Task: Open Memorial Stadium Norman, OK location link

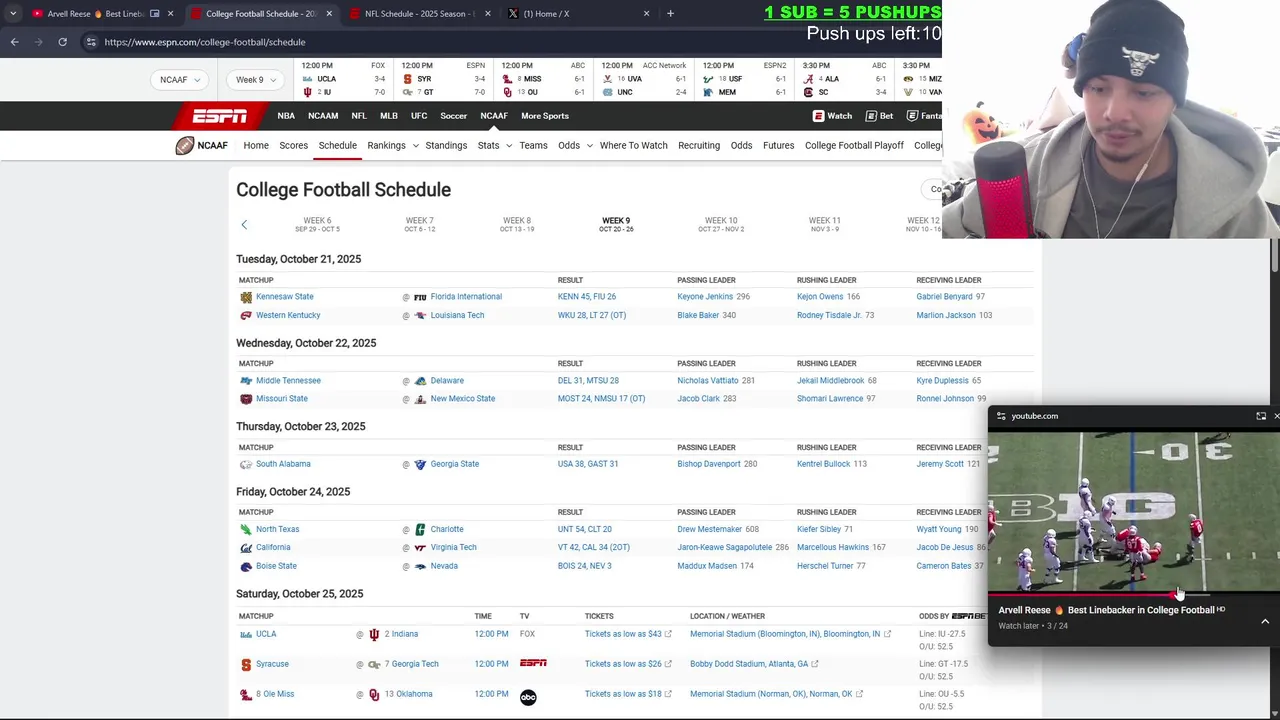Action: 775,694
